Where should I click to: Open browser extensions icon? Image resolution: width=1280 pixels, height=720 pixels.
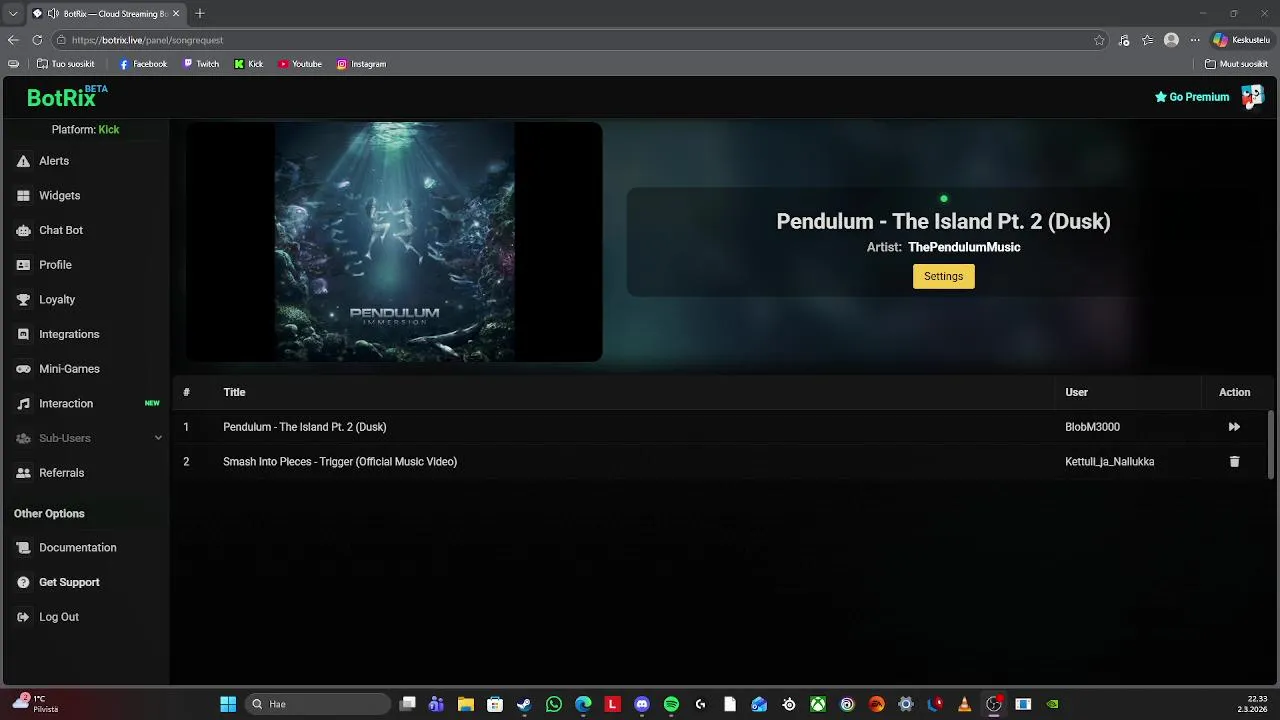tap(1124, 40)
